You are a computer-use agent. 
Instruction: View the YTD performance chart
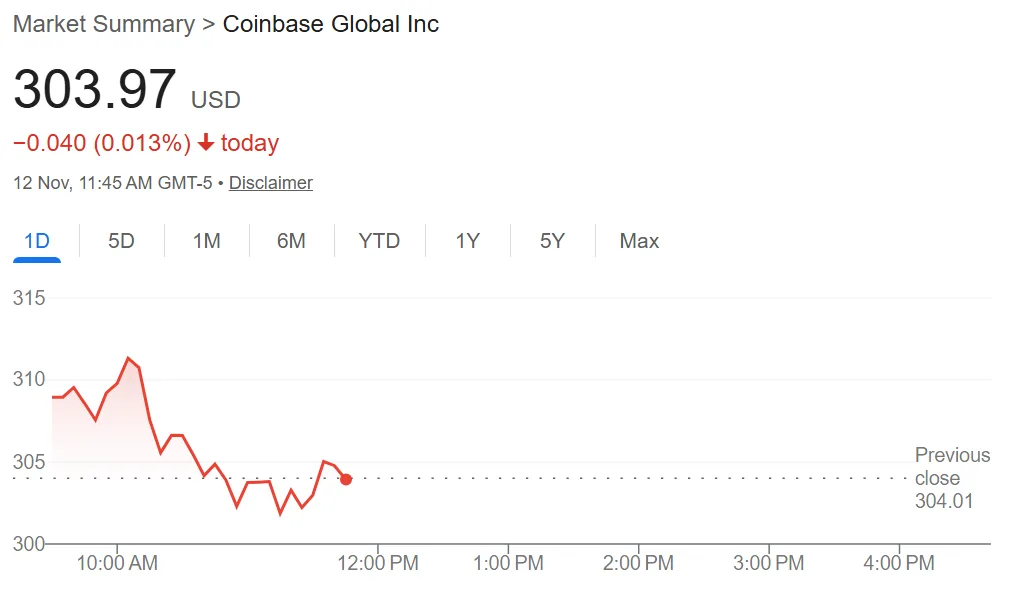(379, 241)
